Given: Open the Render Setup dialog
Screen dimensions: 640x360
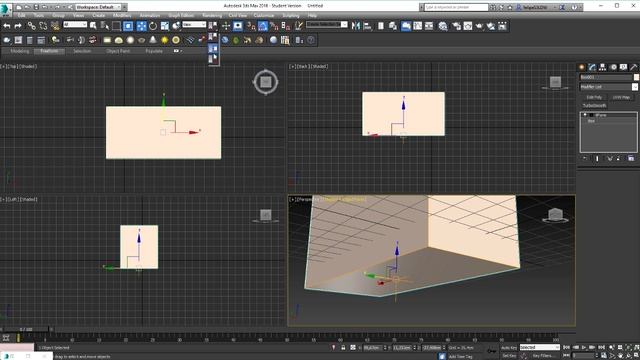Looking at the screenshot, I should pos(456,26).
